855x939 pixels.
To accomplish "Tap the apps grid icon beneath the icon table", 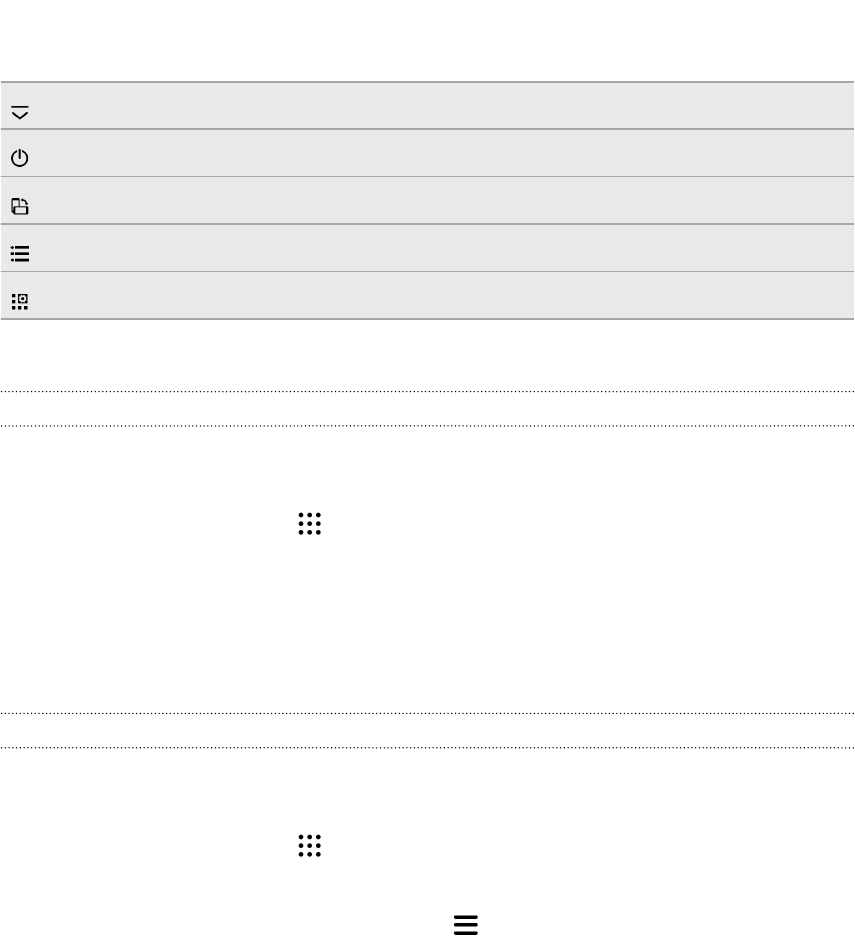I will point(310,523).
